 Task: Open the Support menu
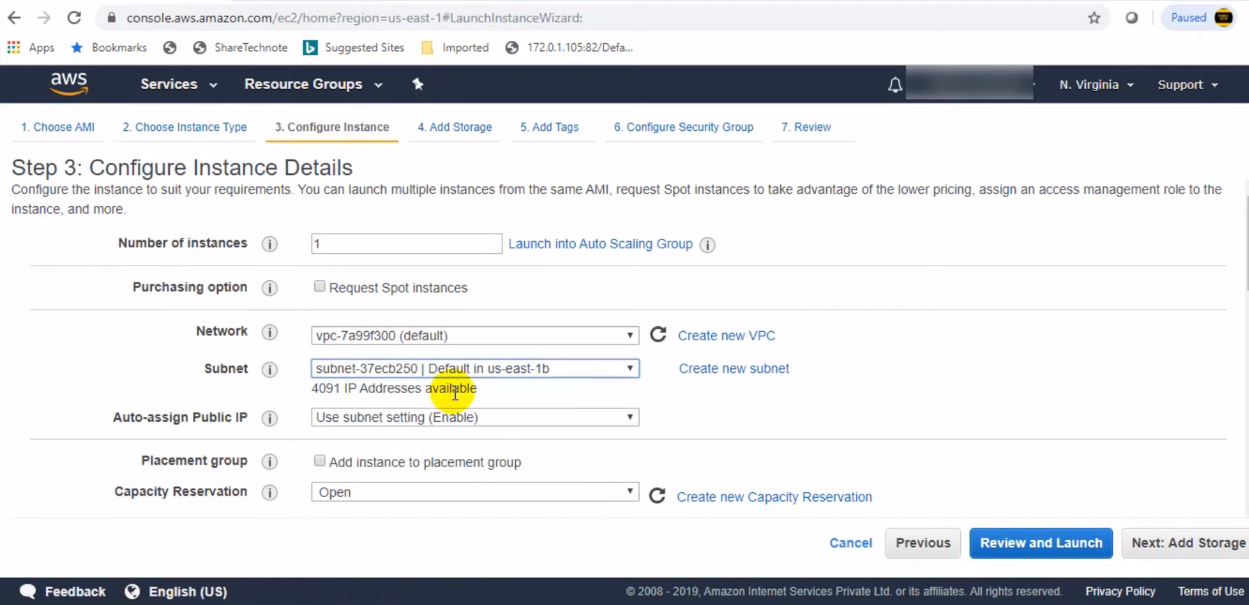click(1188, 85)
